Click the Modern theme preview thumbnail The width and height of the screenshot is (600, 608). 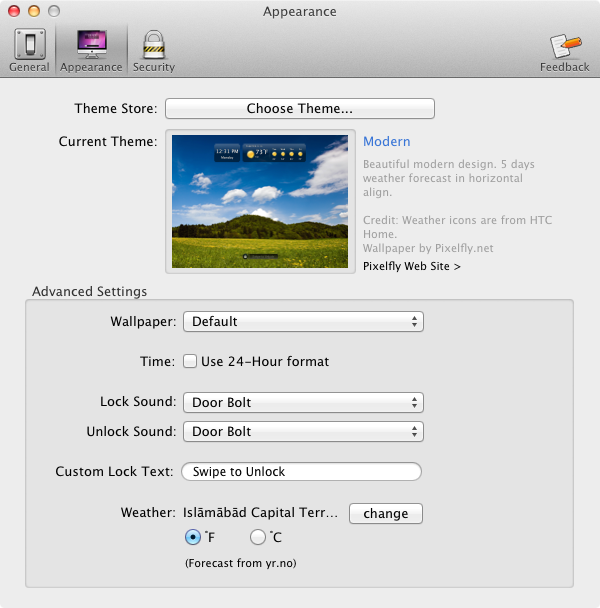click(x=260, y=201)
